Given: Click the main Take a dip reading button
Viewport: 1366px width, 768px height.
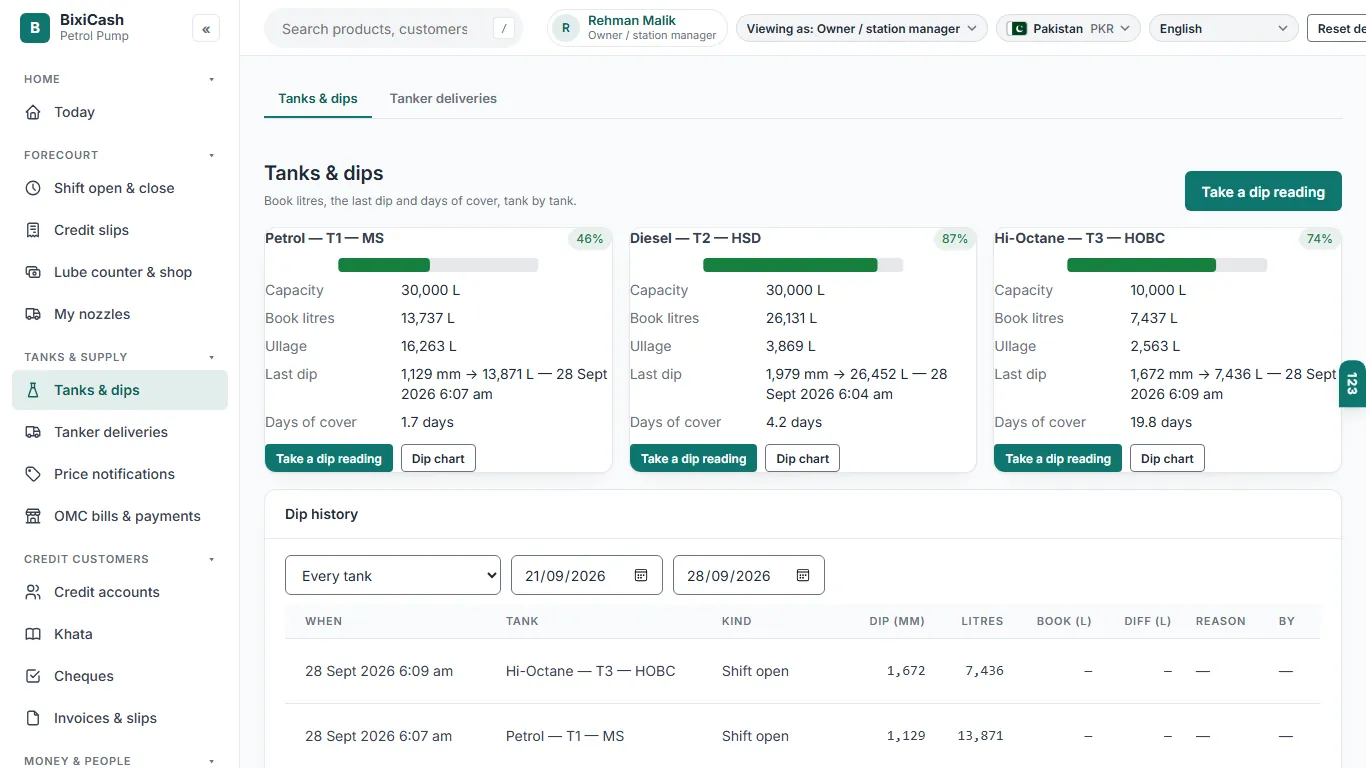Looking at the screenshot, I should pyautogui.click(x=1263, y=191).
